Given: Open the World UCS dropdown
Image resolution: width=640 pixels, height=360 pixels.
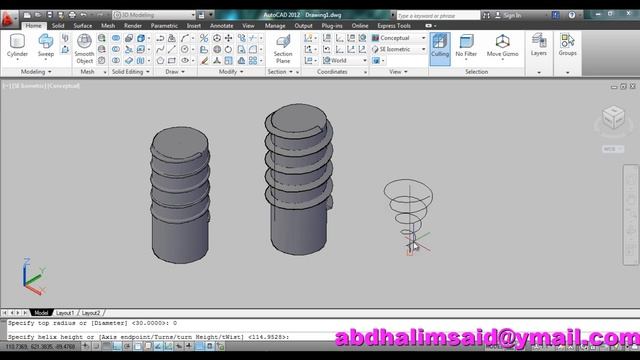Looking at the screenshot, I should point(345,60).
